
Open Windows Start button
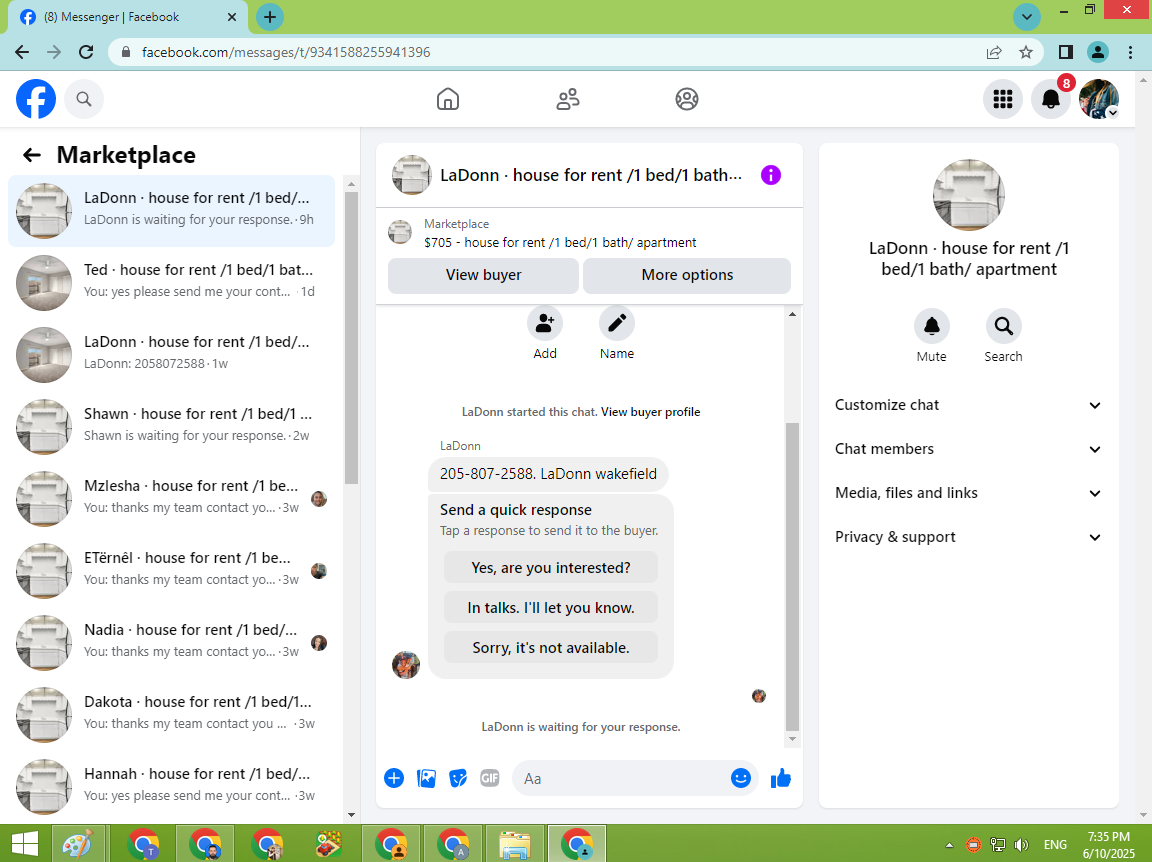[25, 844]
